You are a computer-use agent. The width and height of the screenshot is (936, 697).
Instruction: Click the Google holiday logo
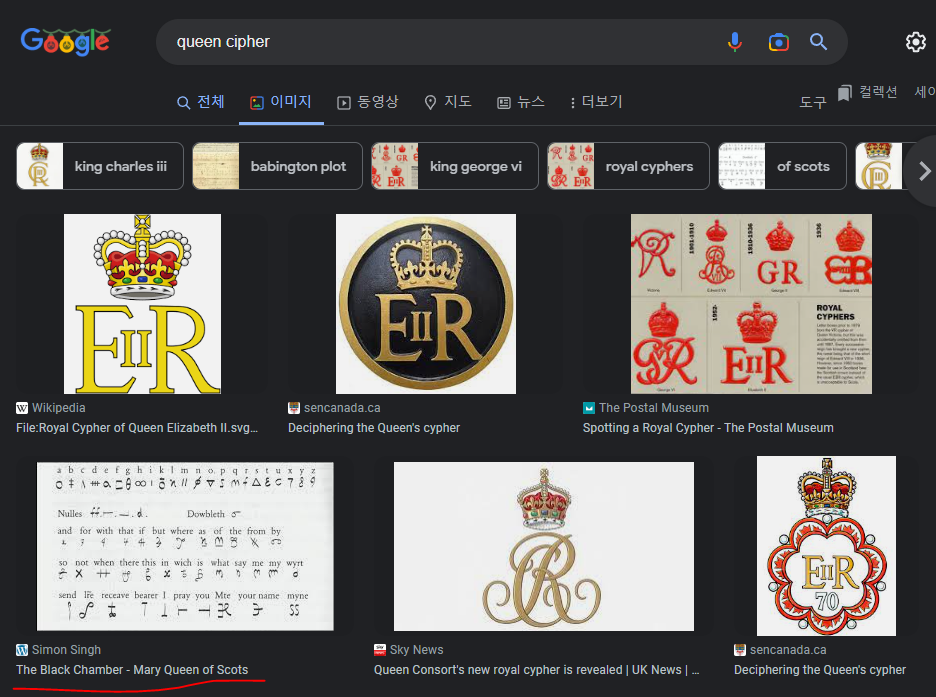(x=66, y=41)
